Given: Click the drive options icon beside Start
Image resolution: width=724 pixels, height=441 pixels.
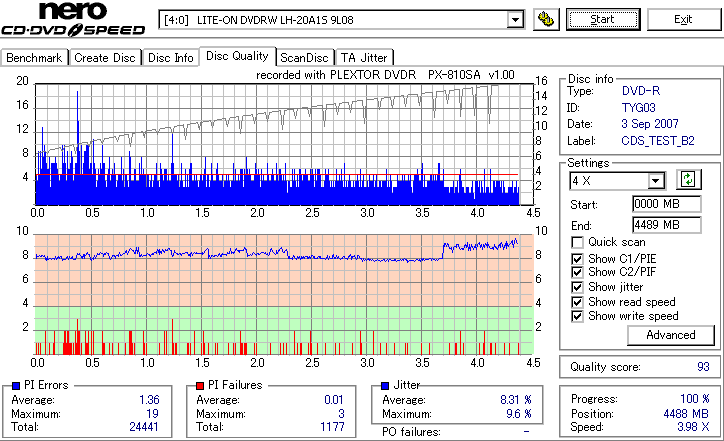Looking at the screenshot, I should [x=546, y=19].
